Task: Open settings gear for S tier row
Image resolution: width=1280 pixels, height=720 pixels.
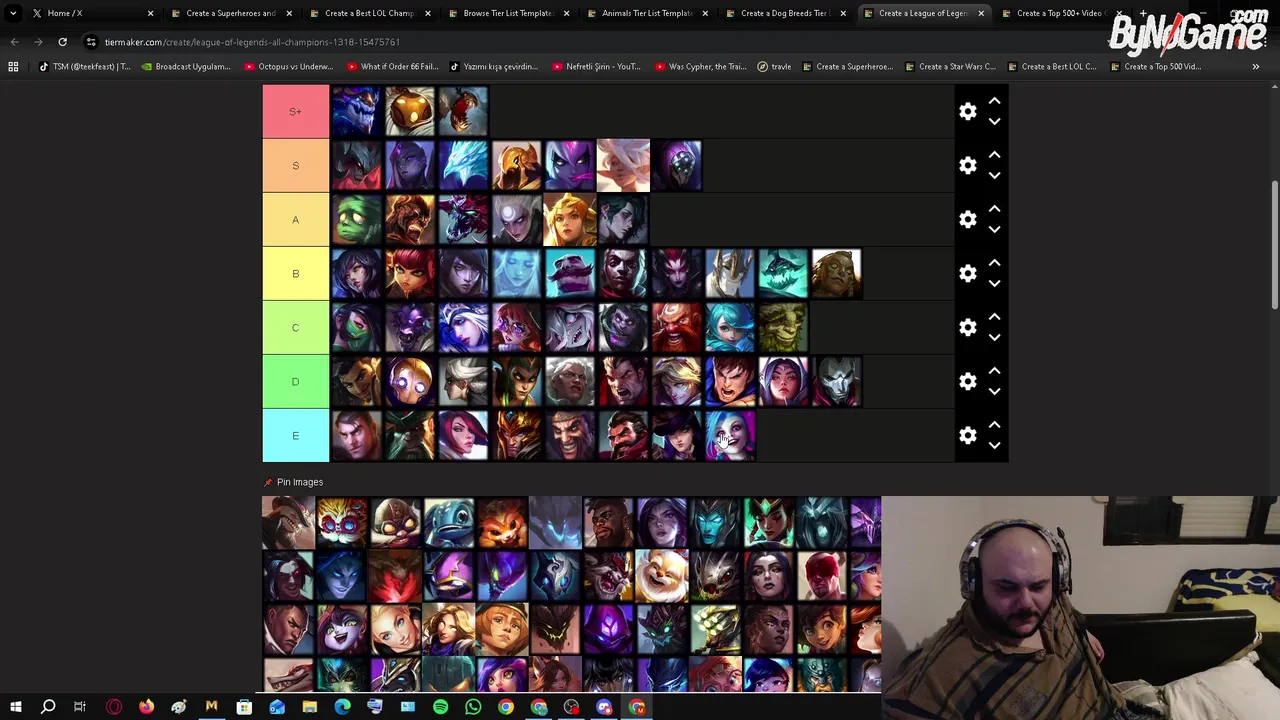Action: (967, 165)
